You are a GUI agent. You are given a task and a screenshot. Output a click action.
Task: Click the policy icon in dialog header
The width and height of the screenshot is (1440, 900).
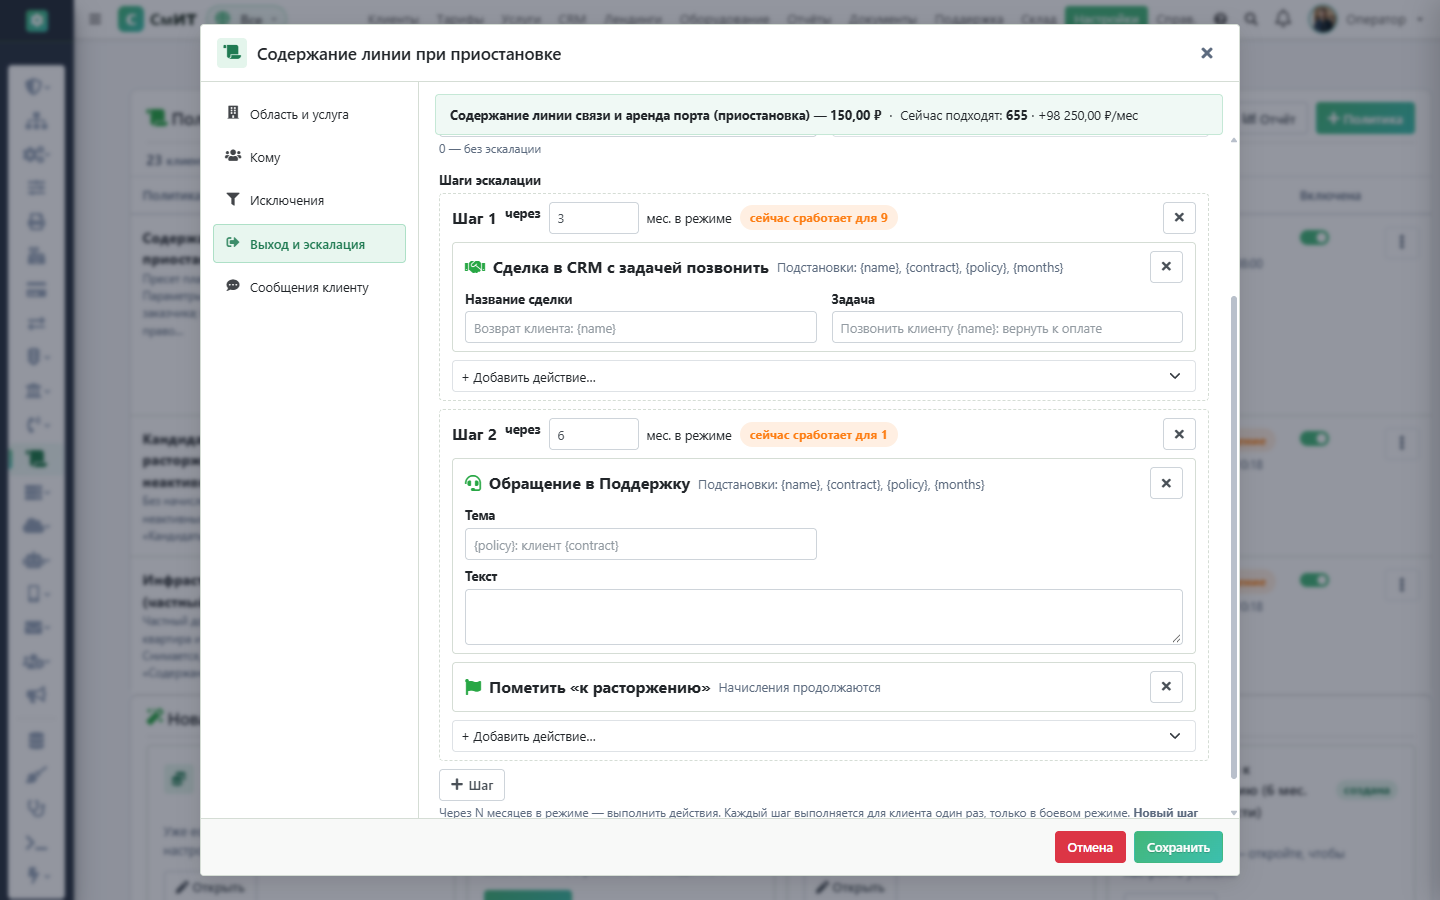click(232, 53)
